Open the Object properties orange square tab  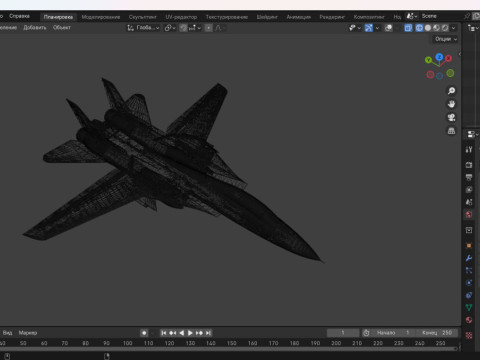click(x=469, y=245)
